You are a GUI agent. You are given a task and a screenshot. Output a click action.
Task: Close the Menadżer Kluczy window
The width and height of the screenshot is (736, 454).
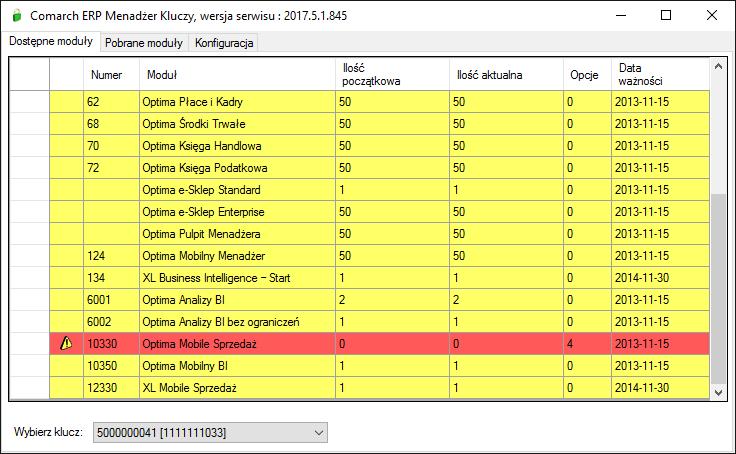click(712, 15)
